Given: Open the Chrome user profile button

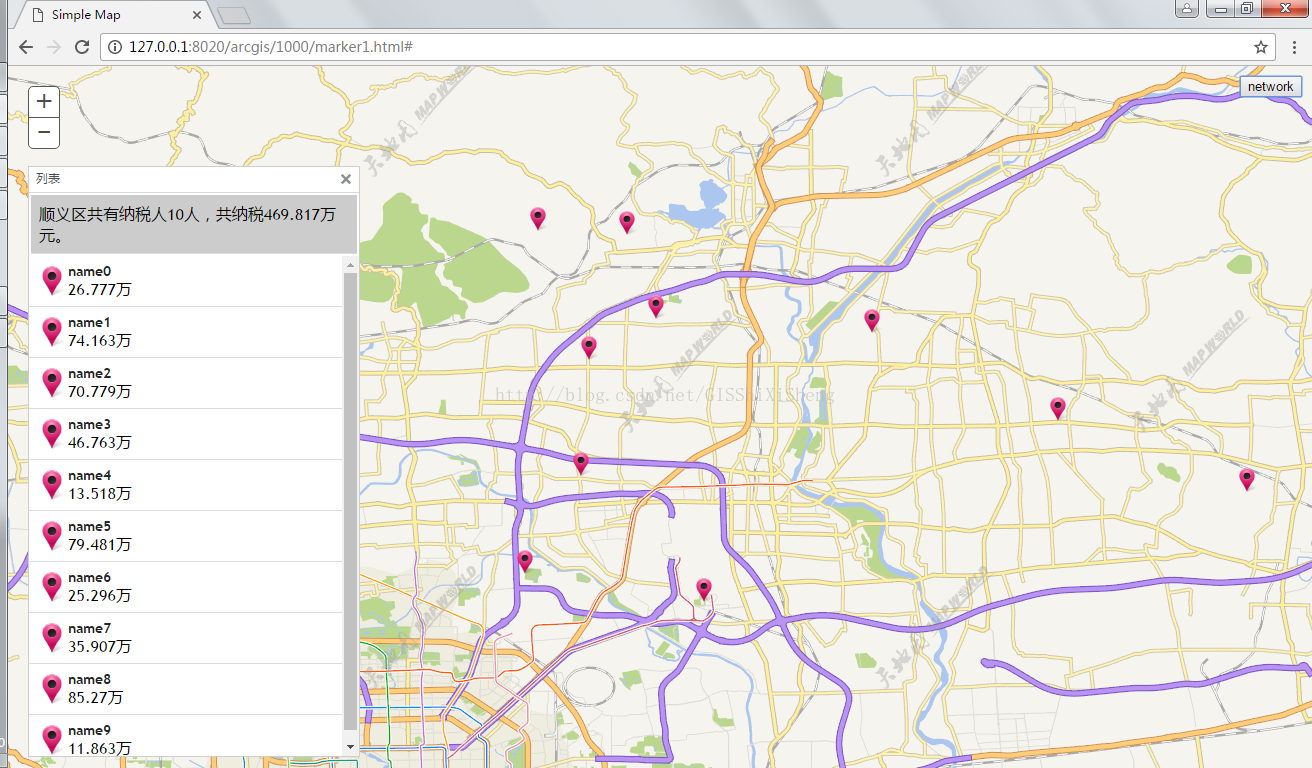Looking at the screenshot, I should [x=1186, y=9].
